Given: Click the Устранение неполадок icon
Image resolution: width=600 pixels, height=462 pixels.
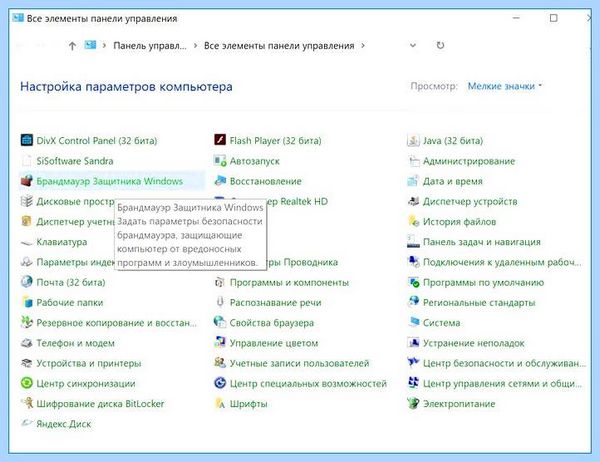Looking at the screenshot, I should coord(413,343).
